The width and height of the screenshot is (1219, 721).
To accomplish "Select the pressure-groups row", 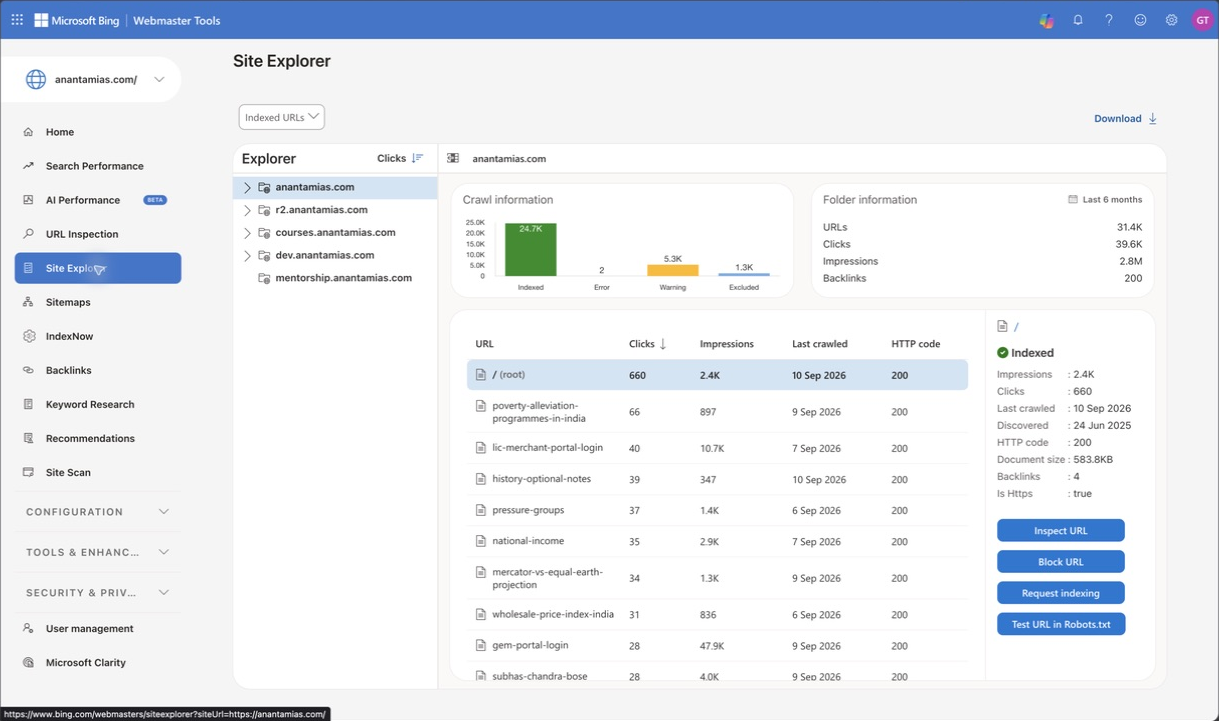I will coord(717,510).
